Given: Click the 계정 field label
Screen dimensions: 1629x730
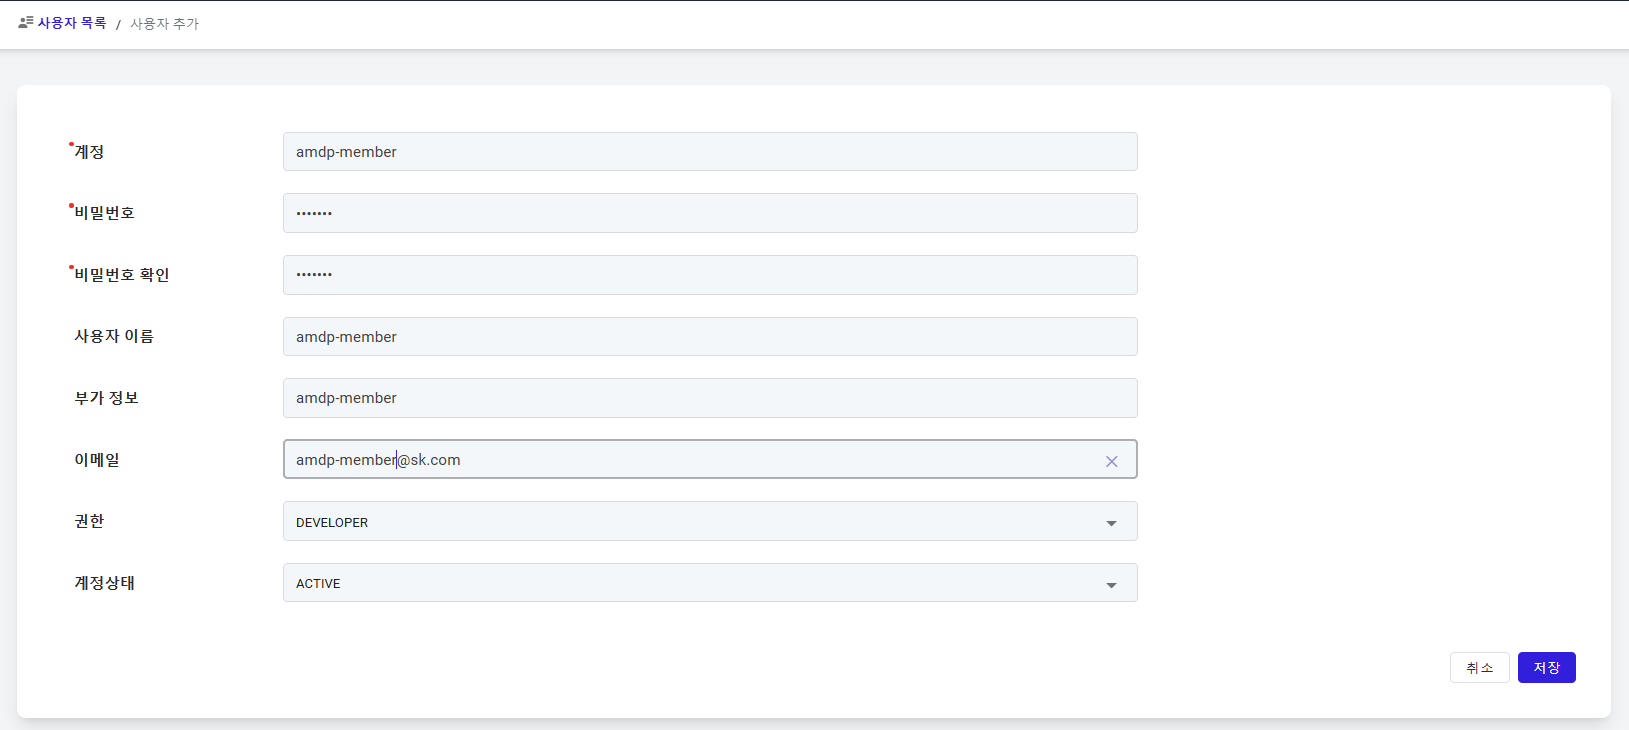Looking at the screenshot, I should click(89, 152).
